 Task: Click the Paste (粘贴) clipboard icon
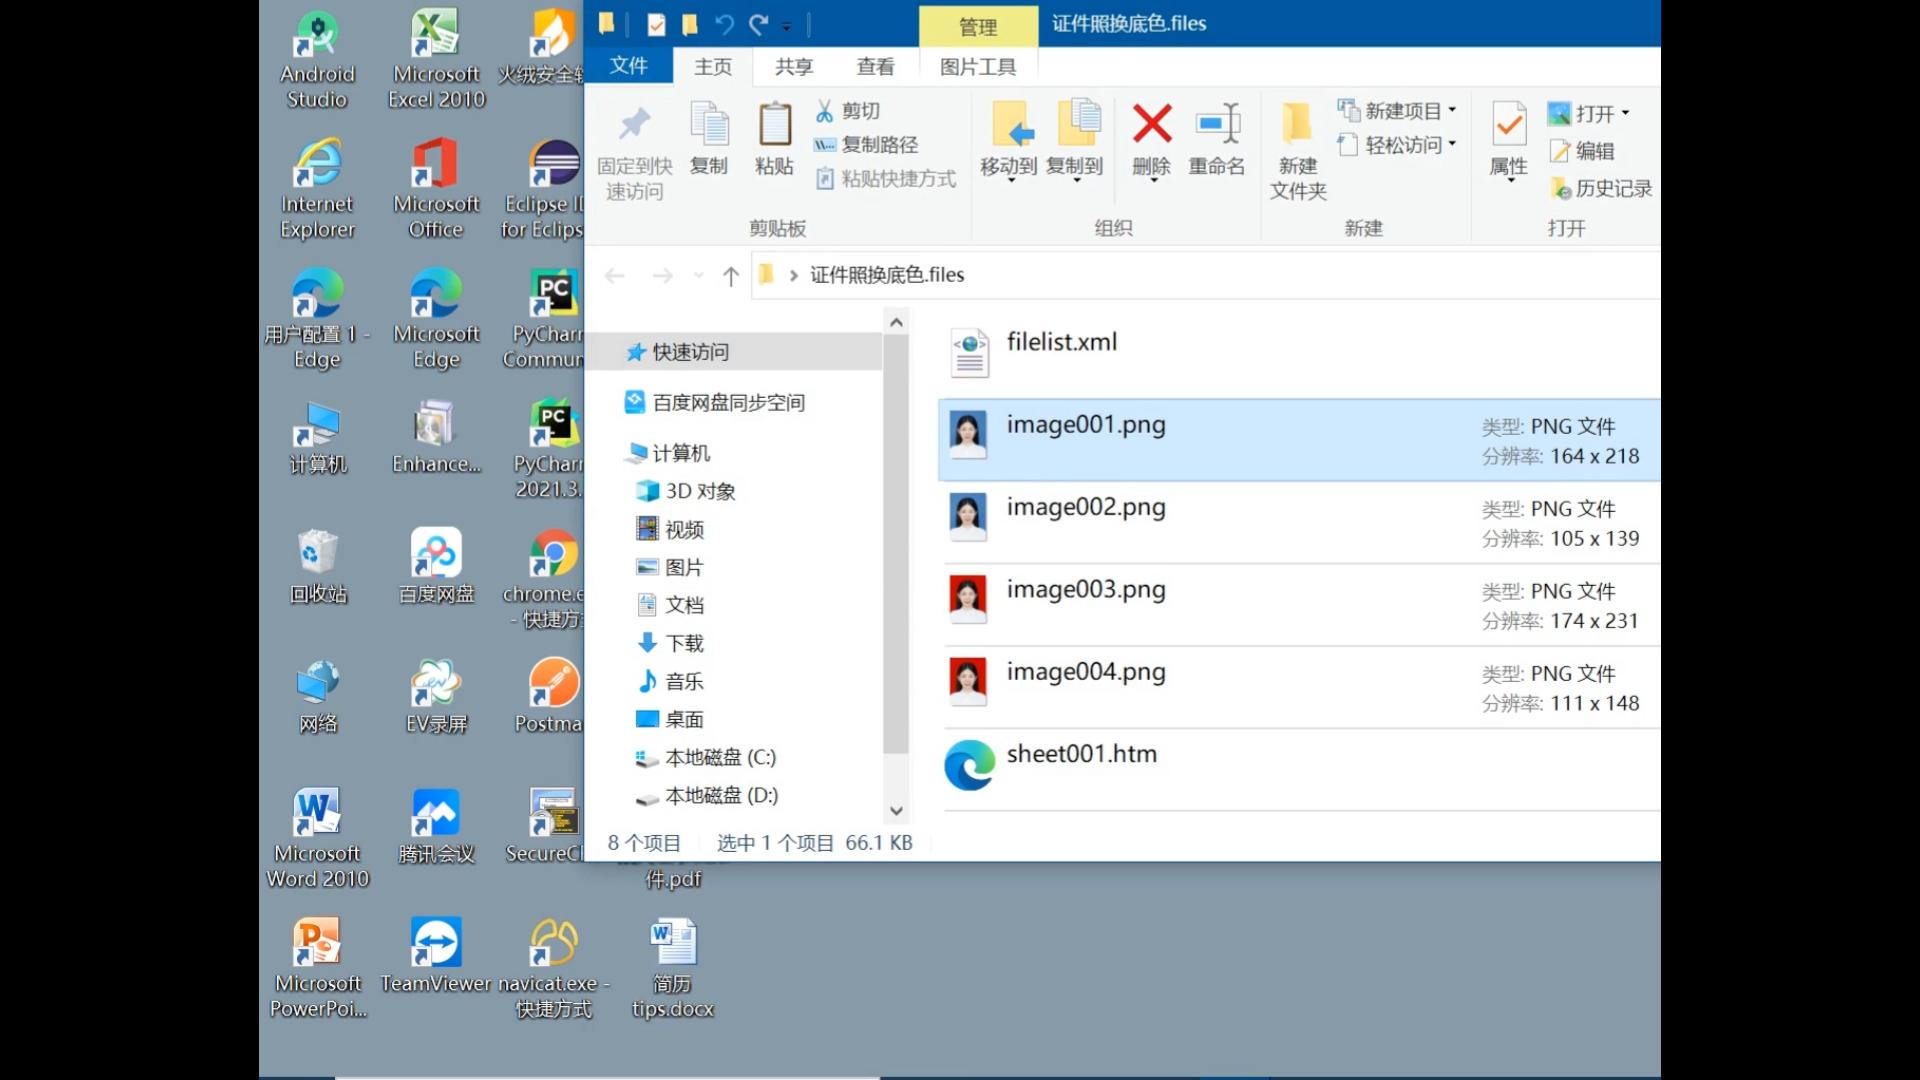pyautogui.click(x=774, y=125)
